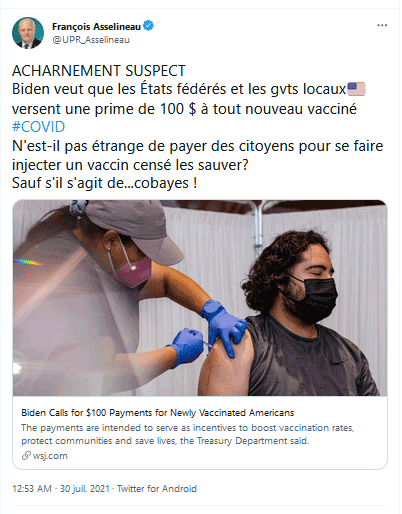Click the US flag emoji in tweet

tap(356, 89)
